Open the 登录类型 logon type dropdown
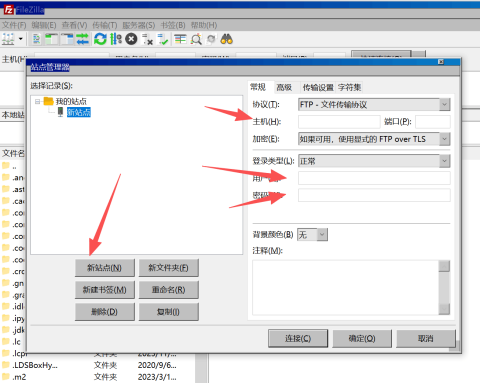The image size is (480, 383). pos(374,161)
